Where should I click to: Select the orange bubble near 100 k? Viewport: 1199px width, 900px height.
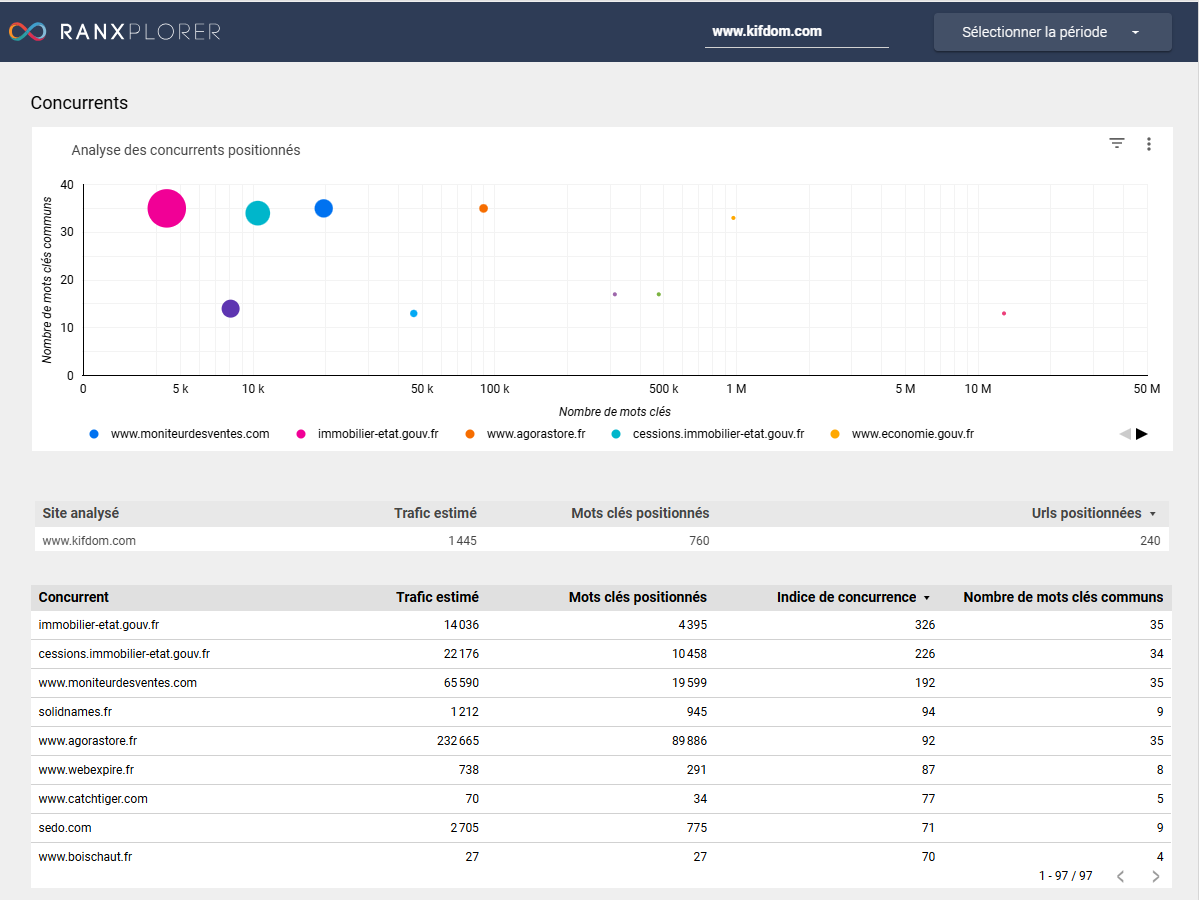483,208
